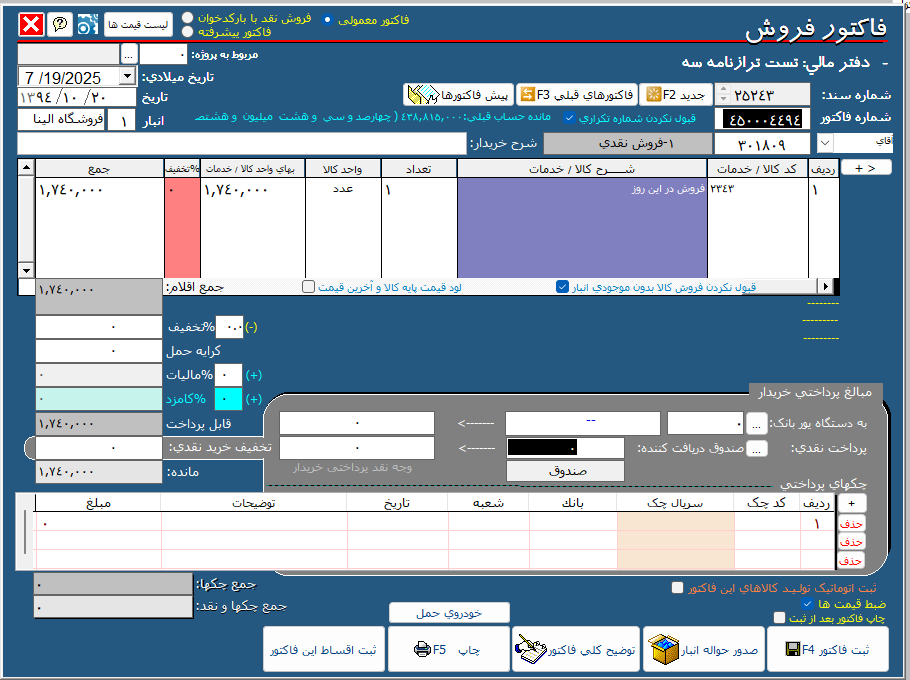This screenshot has height=680, width=910.
Task: Open previous invoices (فاکتورهای قبلی F3)
Action: 577,95
